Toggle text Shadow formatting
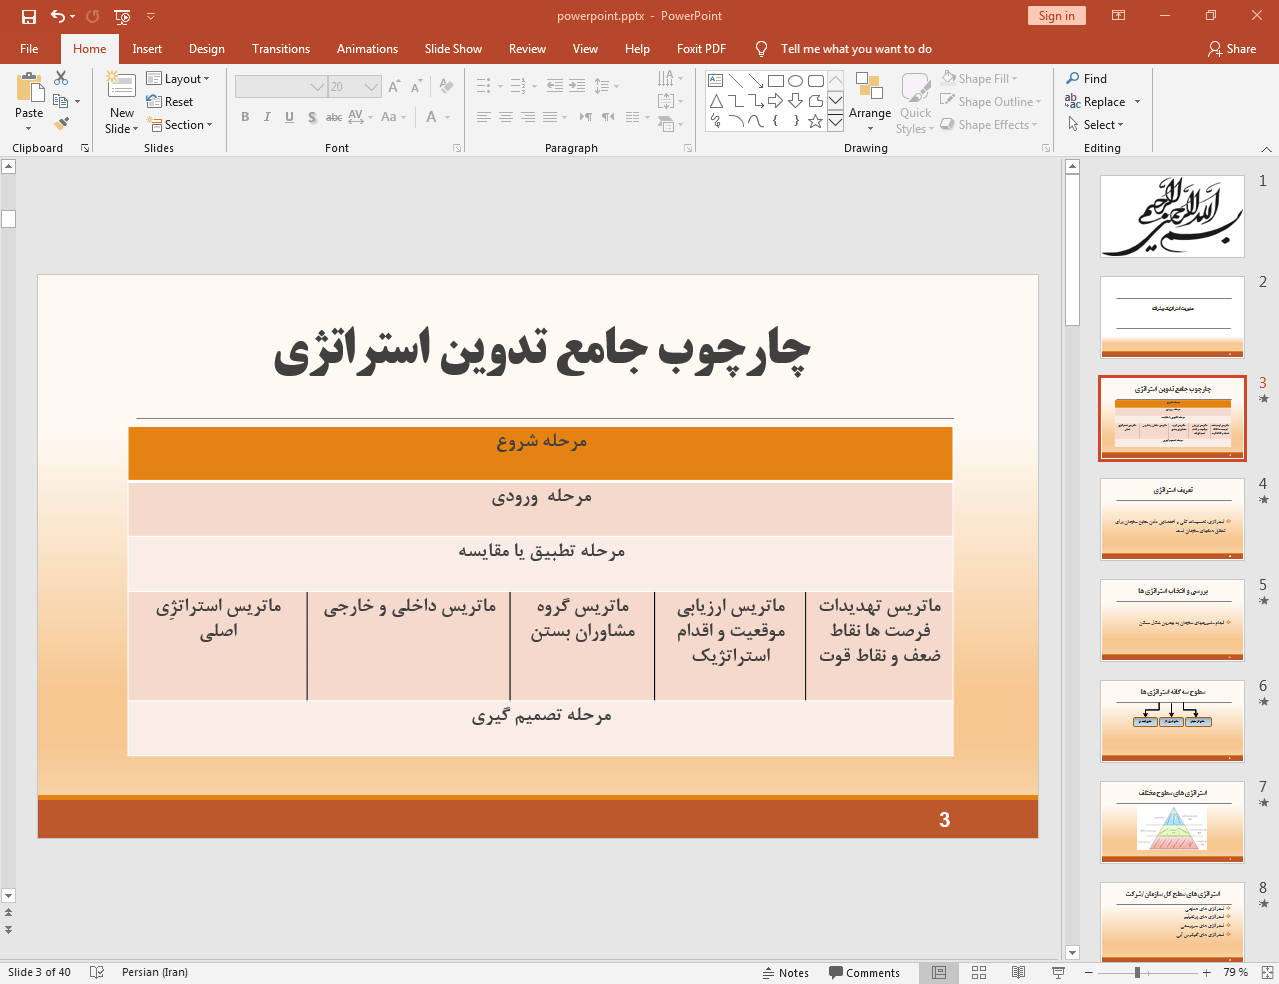 pos(312,117)
